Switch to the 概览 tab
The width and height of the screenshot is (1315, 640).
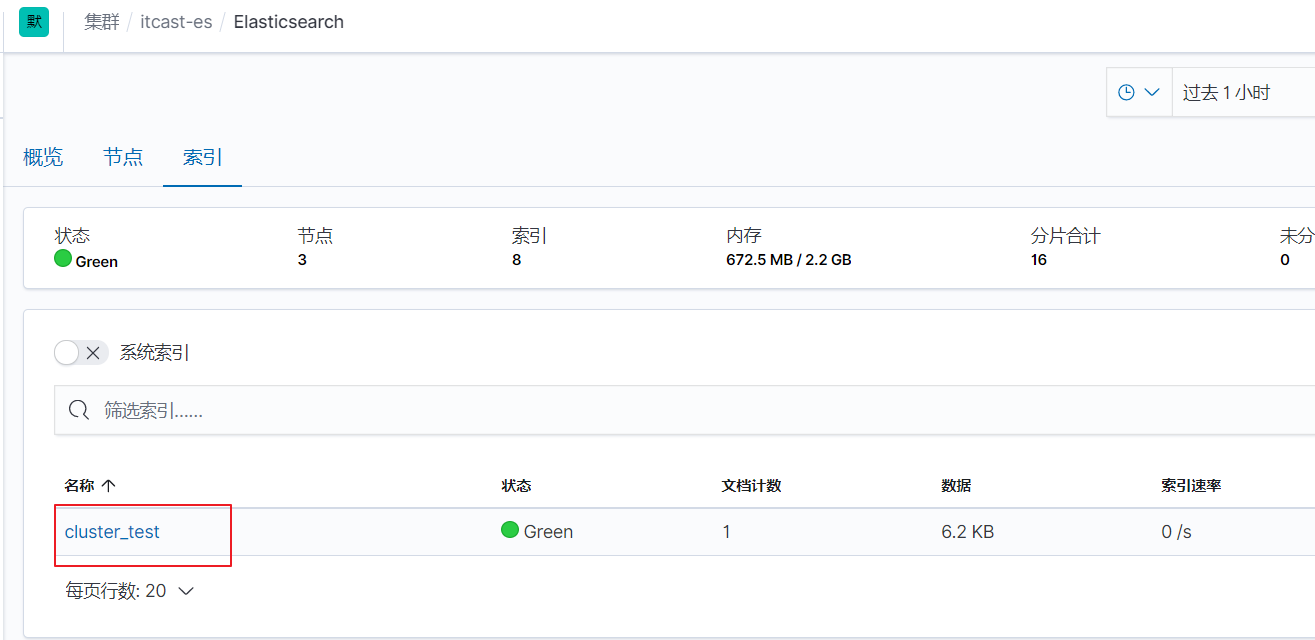[x=43, y=157]
